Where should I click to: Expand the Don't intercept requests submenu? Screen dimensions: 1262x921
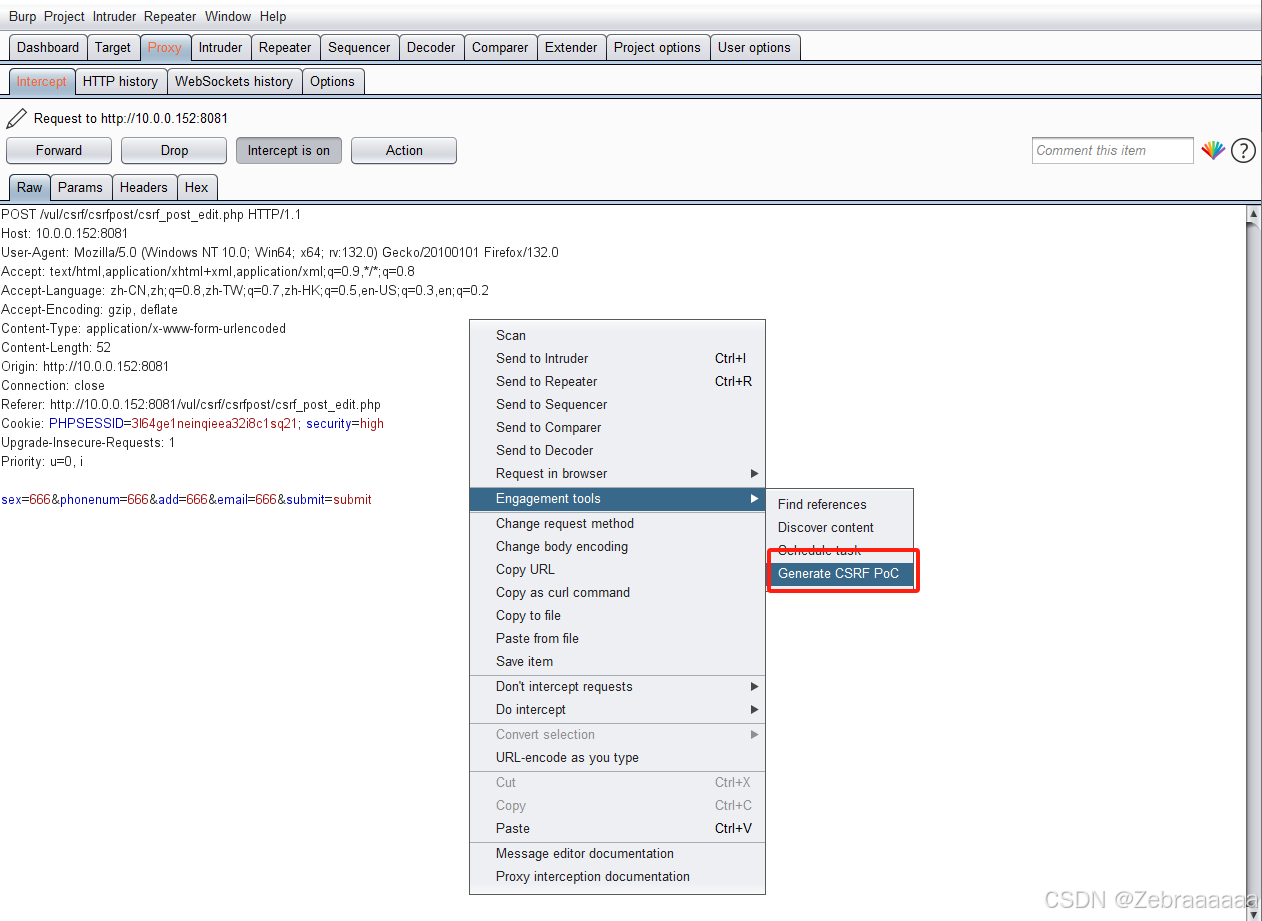pos(617,686)
